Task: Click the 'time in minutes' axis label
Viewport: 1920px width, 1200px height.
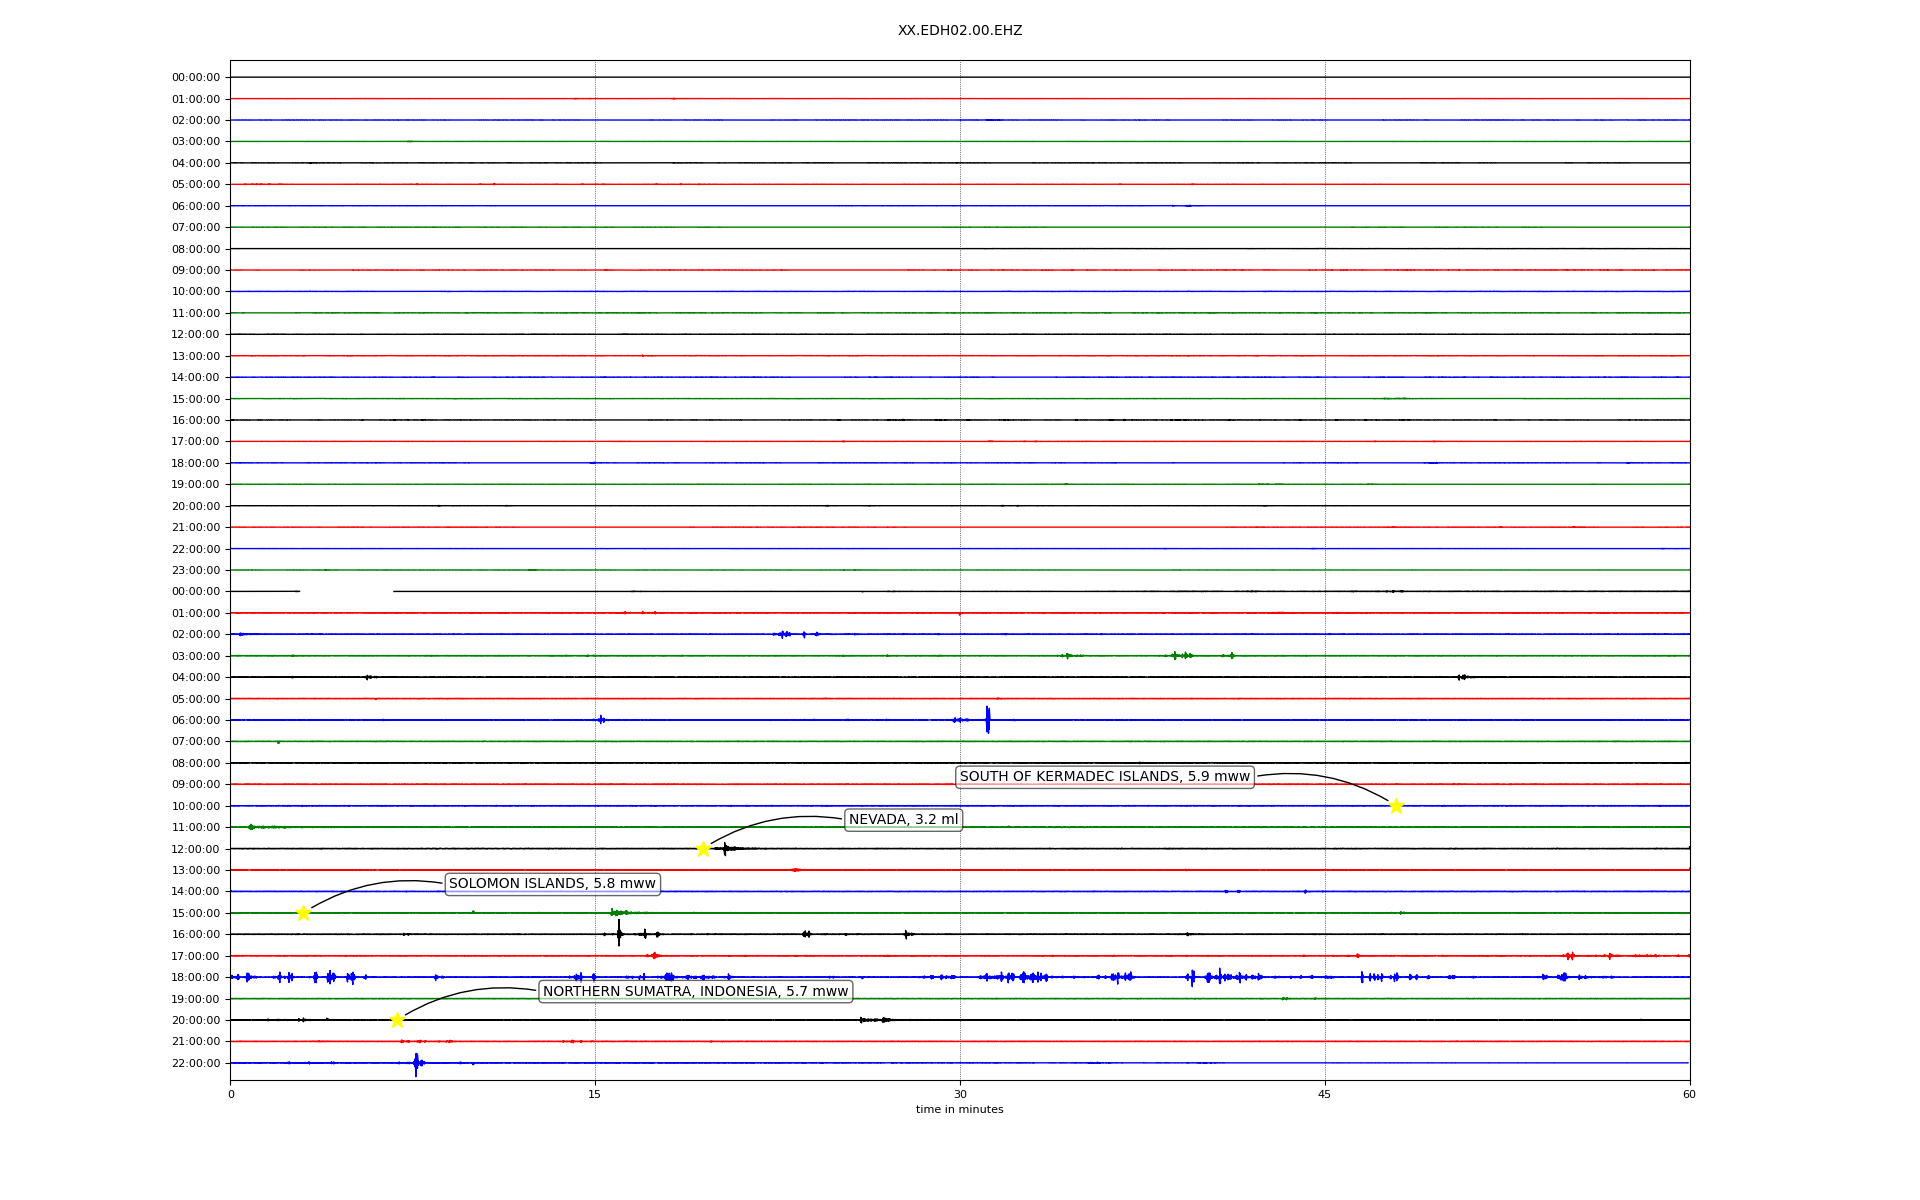Action: 959,1109
